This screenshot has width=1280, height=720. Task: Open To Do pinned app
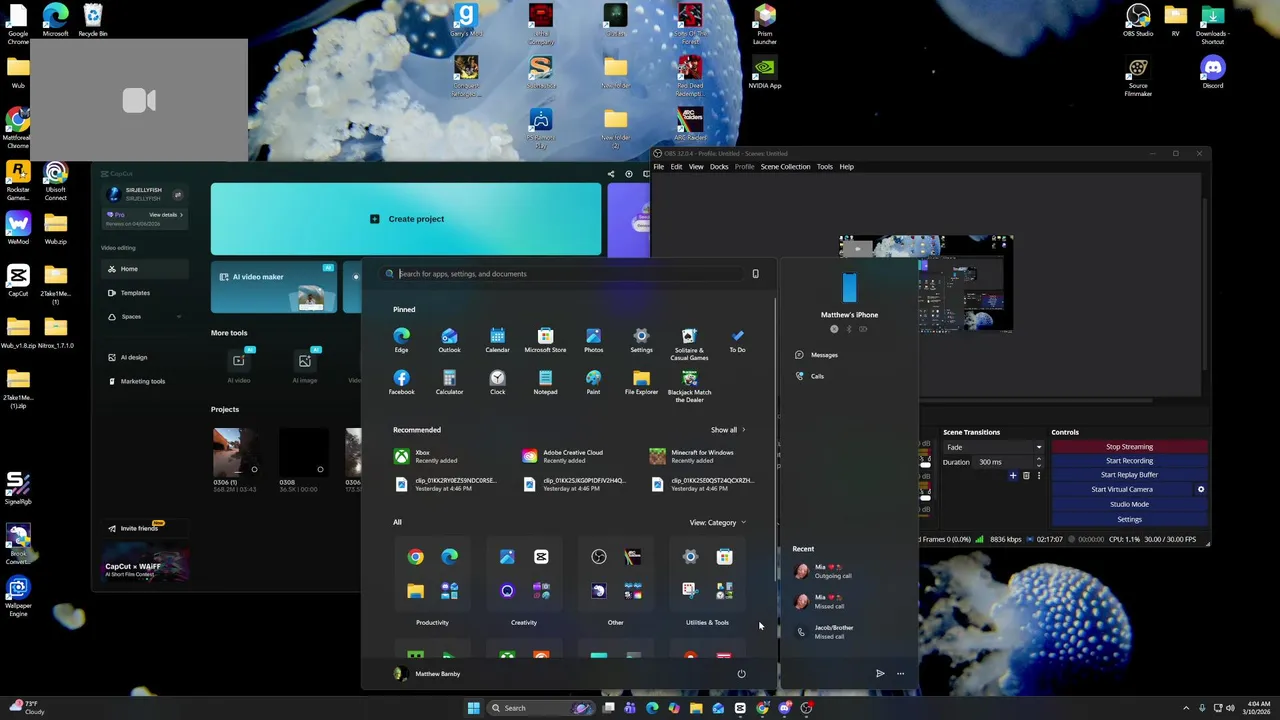737,340
